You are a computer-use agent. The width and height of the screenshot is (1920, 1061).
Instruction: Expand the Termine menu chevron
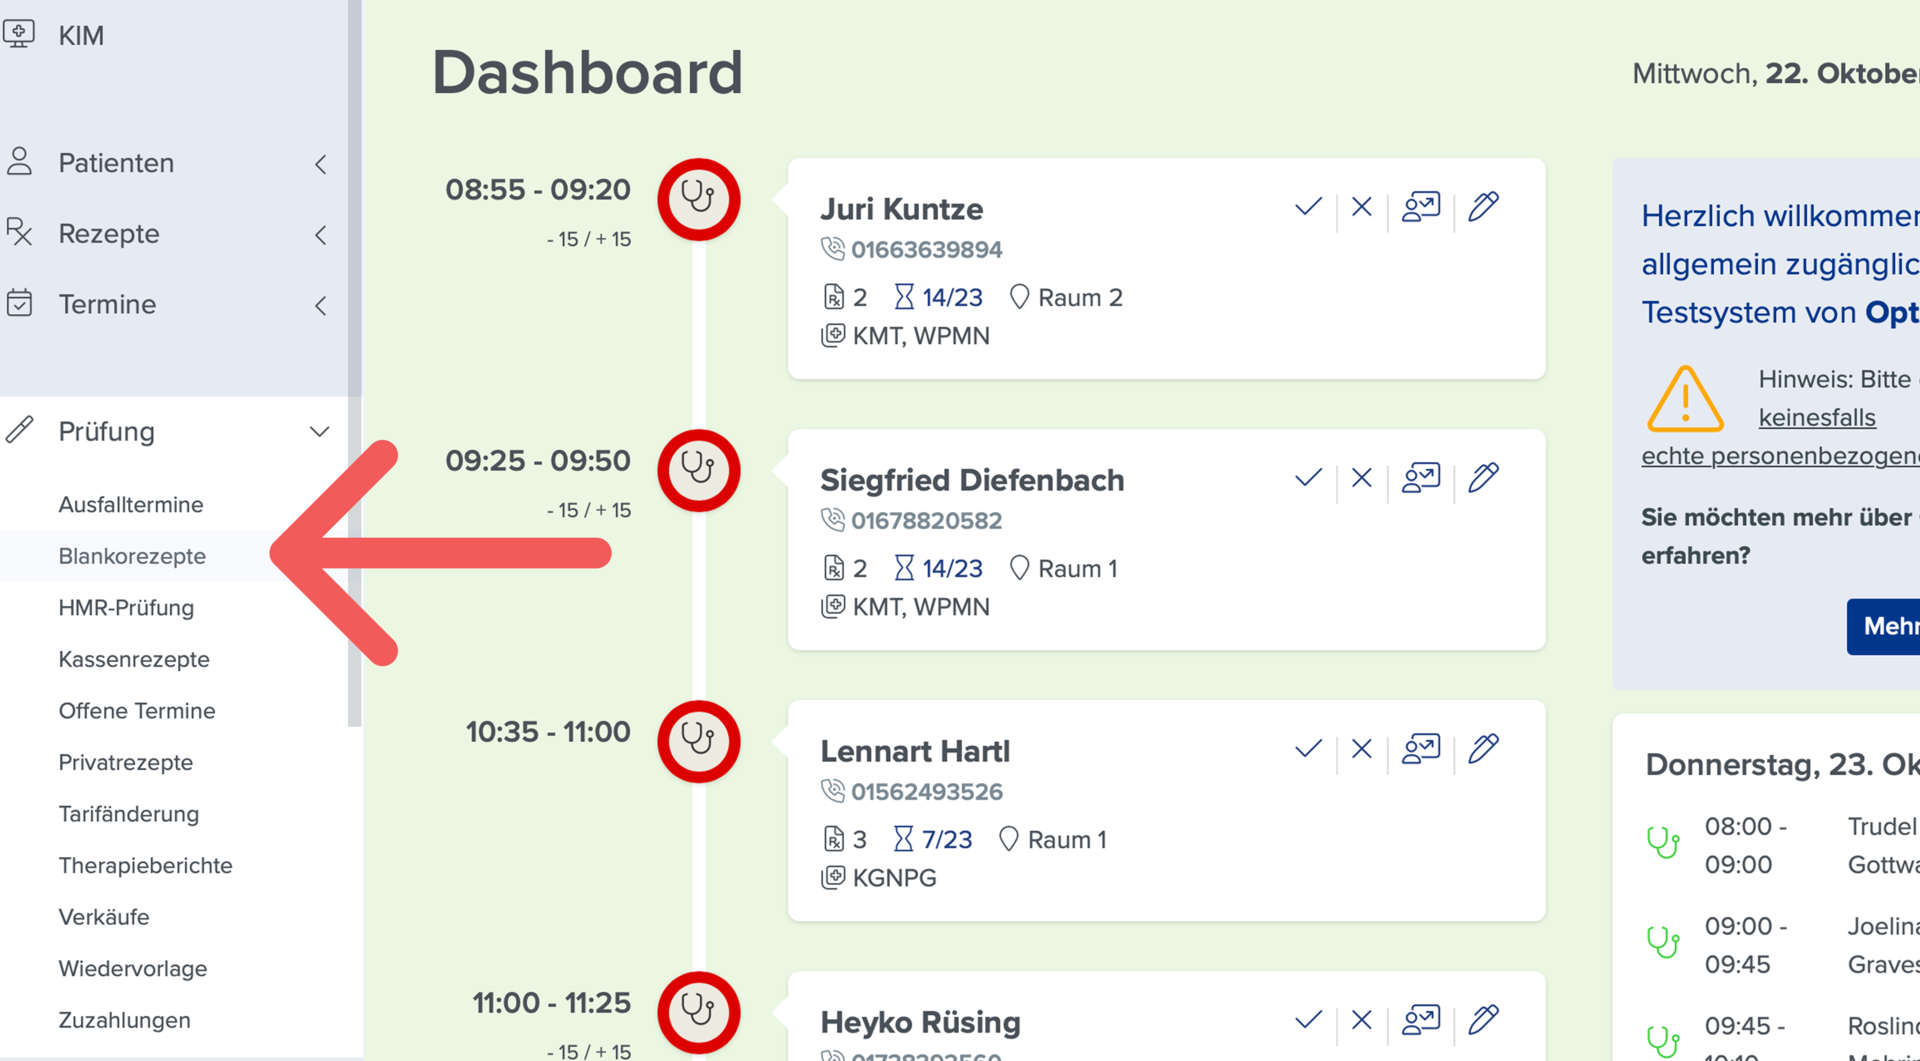point(320,306)
